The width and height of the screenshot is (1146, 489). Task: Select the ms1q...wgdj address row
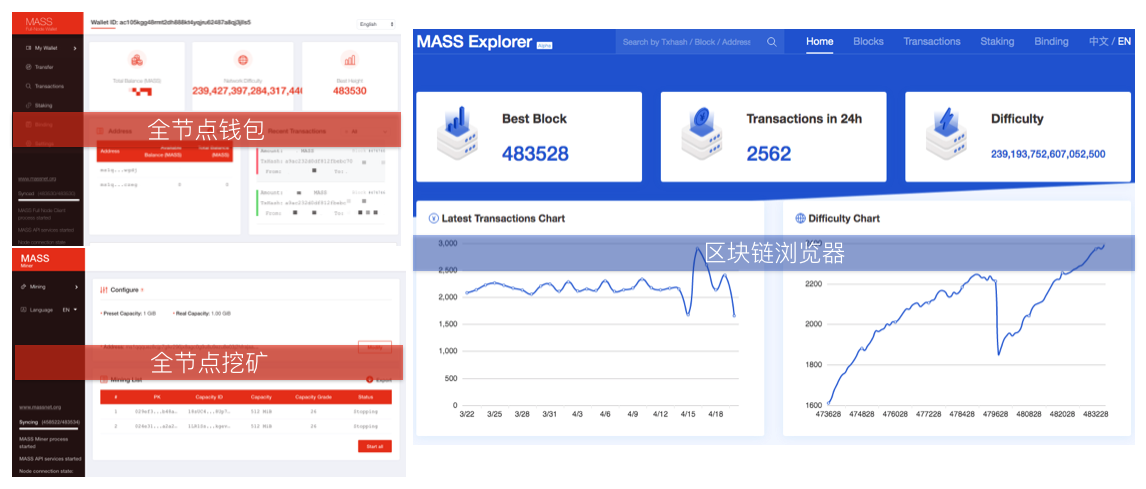click(x=165, y=170)
